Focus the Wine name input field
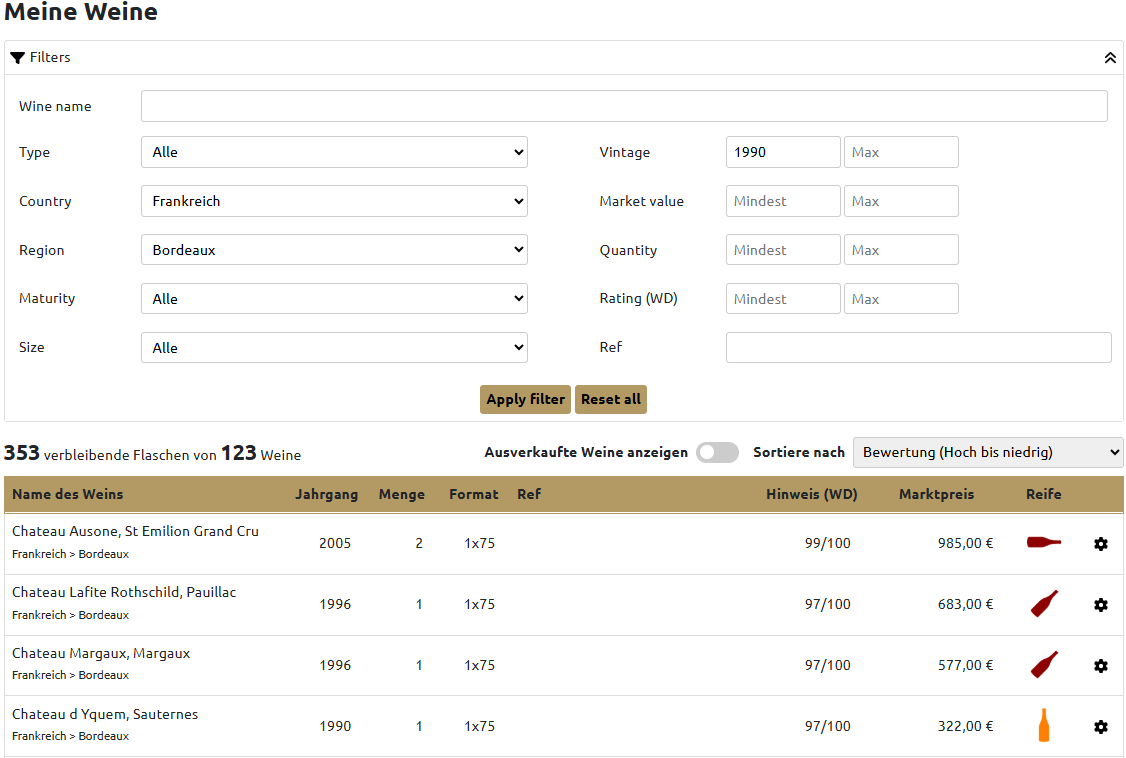 tap(624, 106)
